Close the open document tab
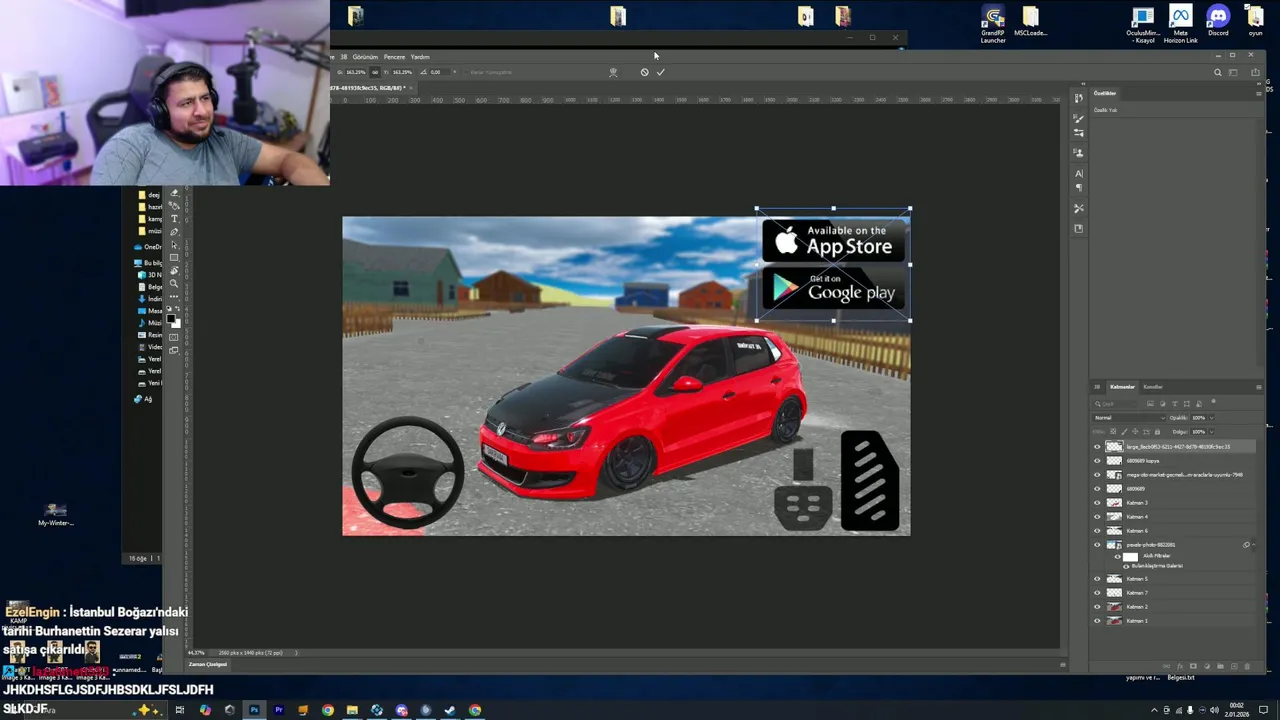The width and height of the screenshot is (1280, 720). click(x=411, y=87)
